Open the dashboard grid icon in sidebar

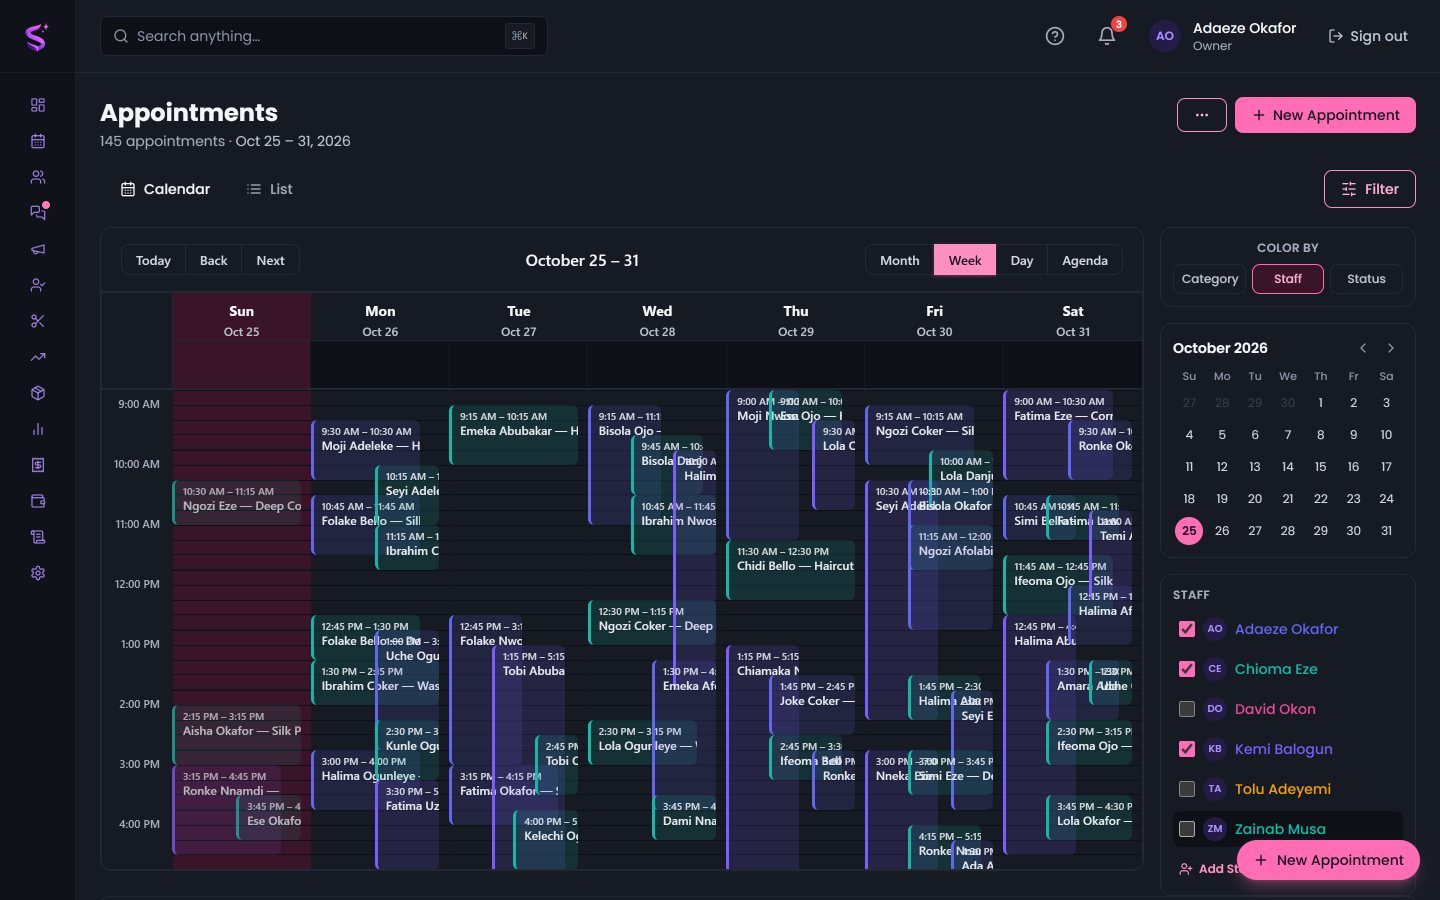(x=38, y=105)
